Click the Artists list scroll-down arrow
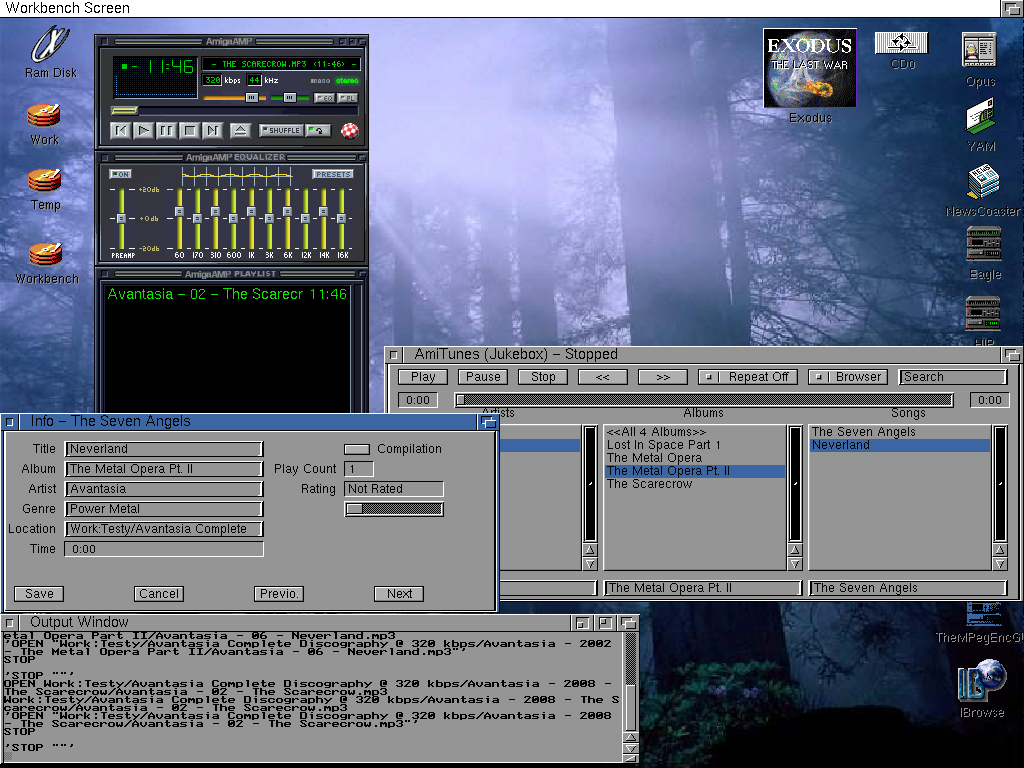The height and width of the screenshot is (768, 1024). point(590,564)
